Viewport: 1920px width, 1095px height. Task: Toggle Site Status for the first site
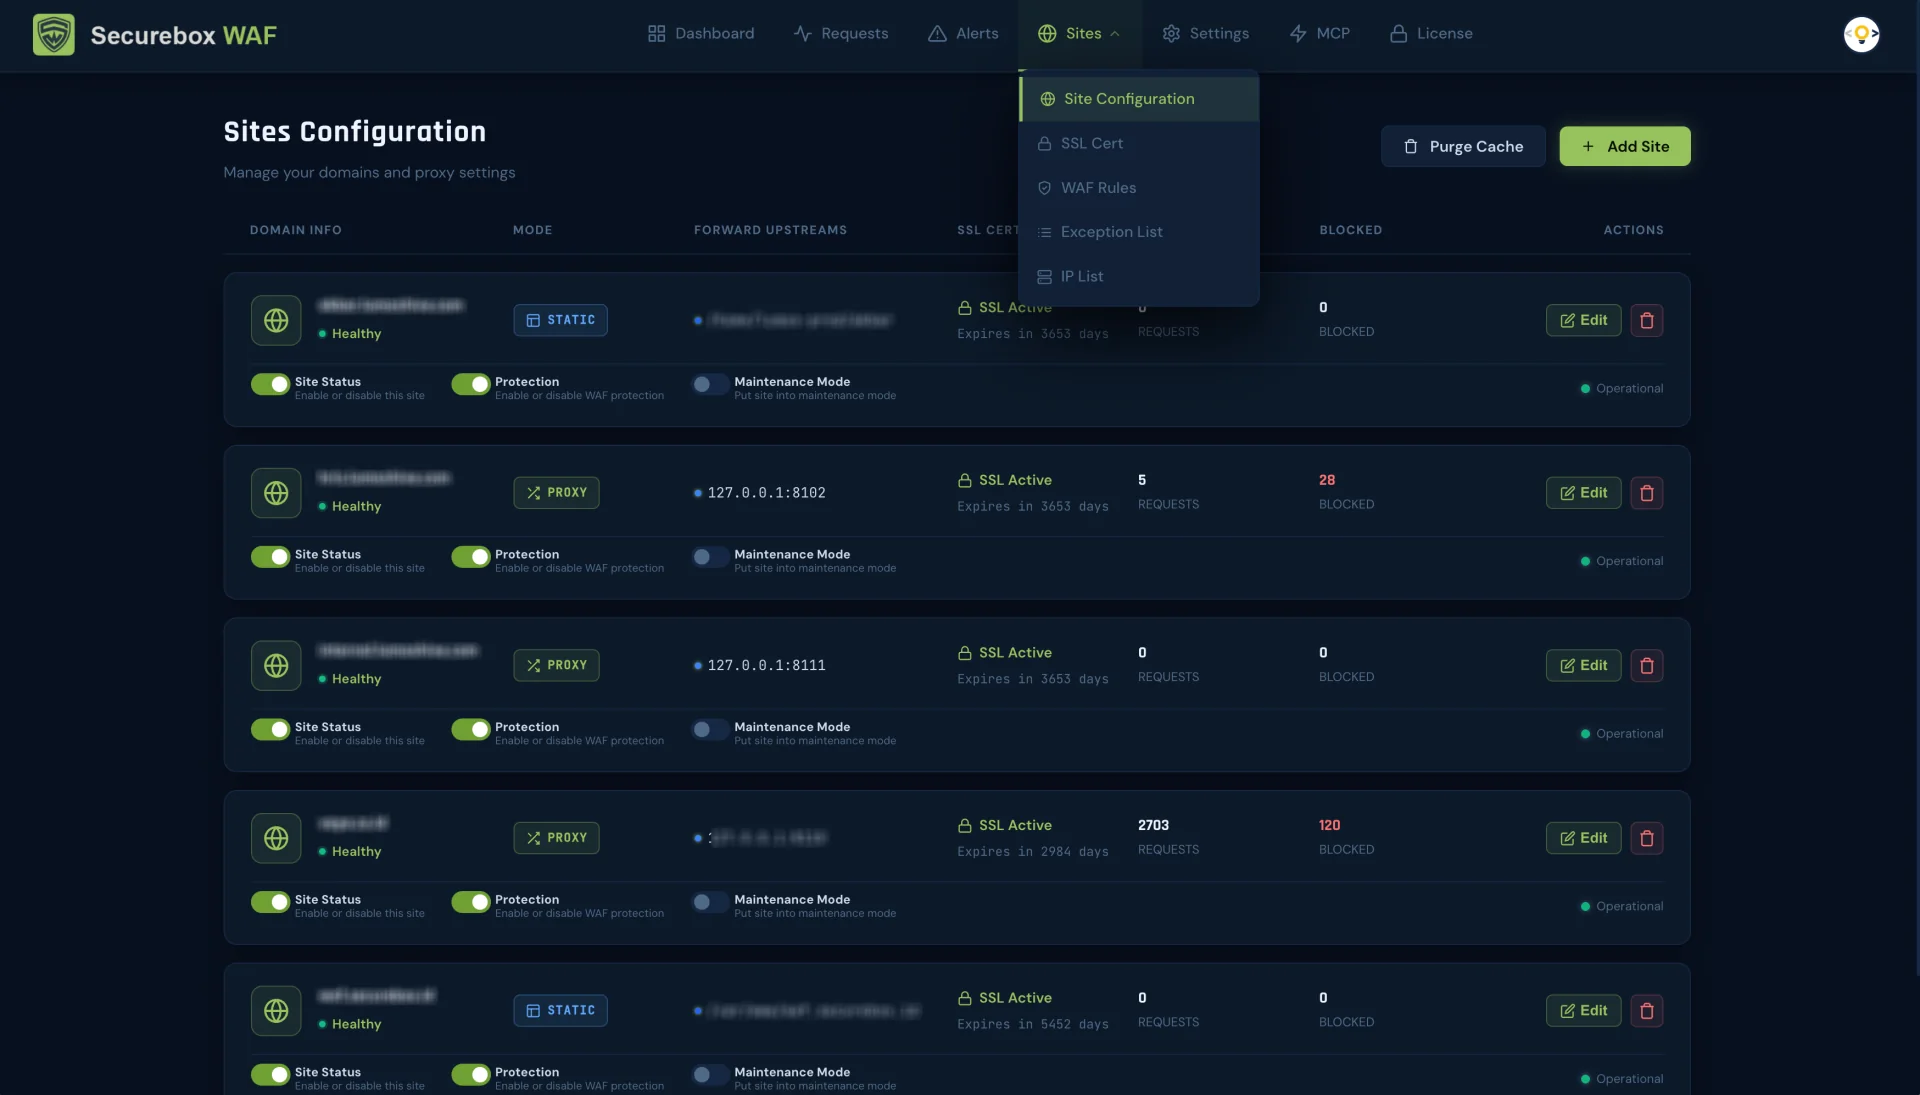[270, 385]
